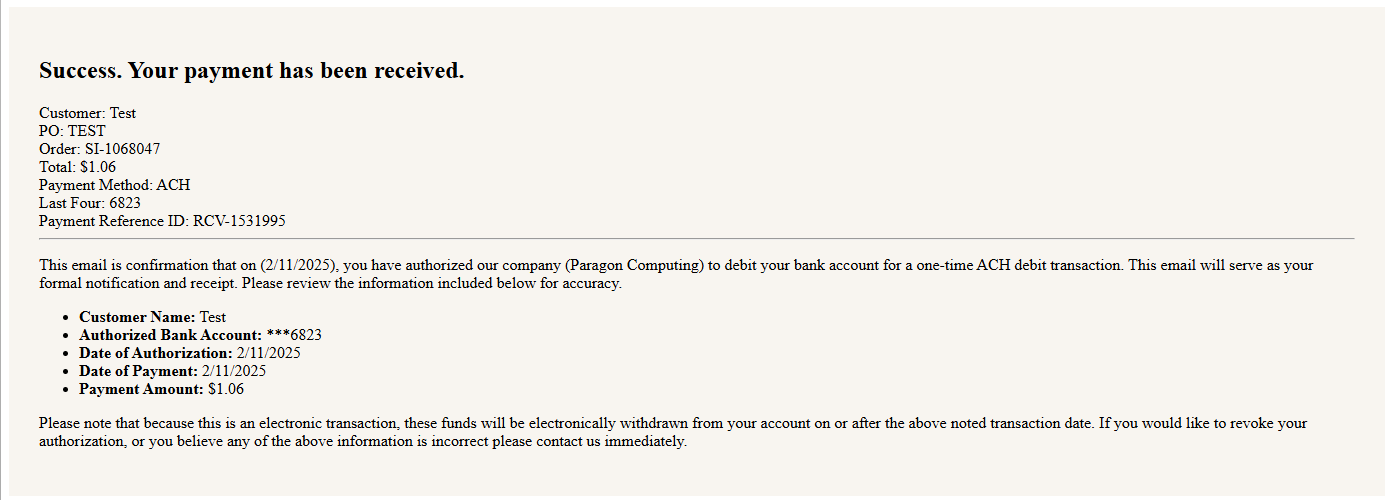Viewport: 1391px width, 500px height.
Task: Click the 'Last Four: 6823' line
Action: point(89,203)
